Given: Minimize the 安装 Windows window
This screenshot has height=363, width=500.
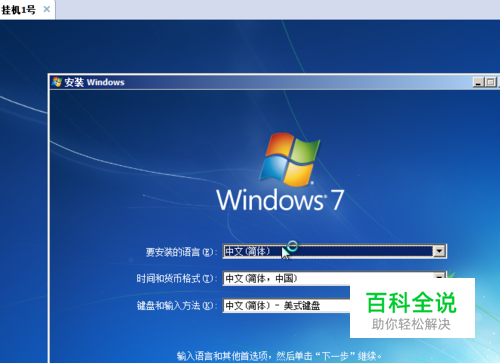Looking at the screenshot, I should coord(478,82).
